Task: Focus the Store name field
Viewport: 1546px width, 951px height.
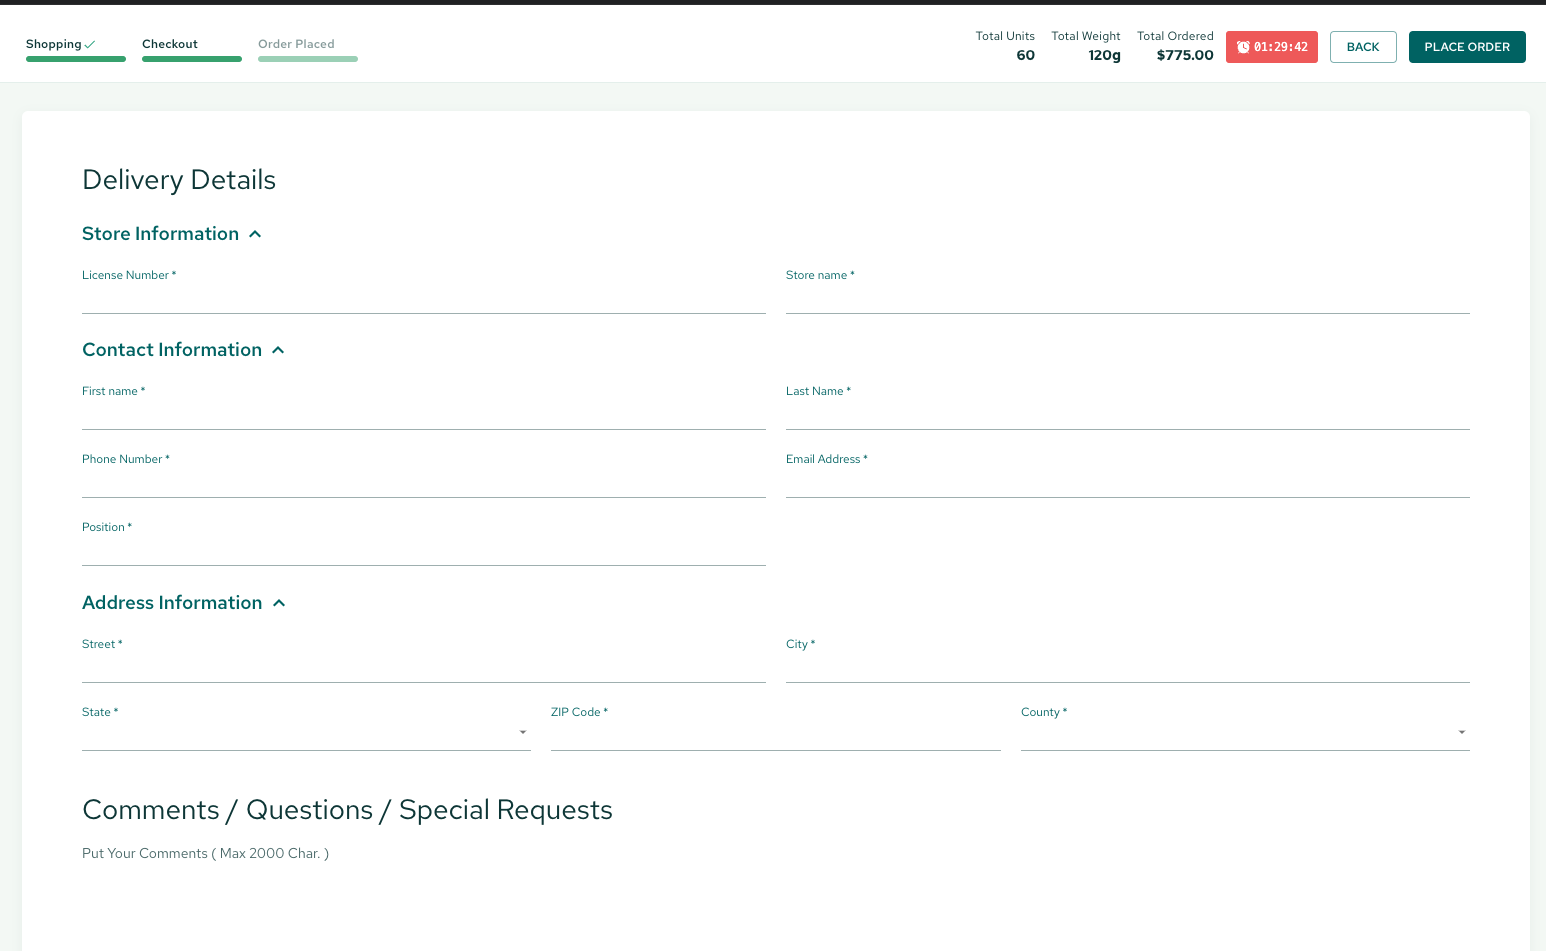Action: pyautogui.click(x=1128, y=299)
